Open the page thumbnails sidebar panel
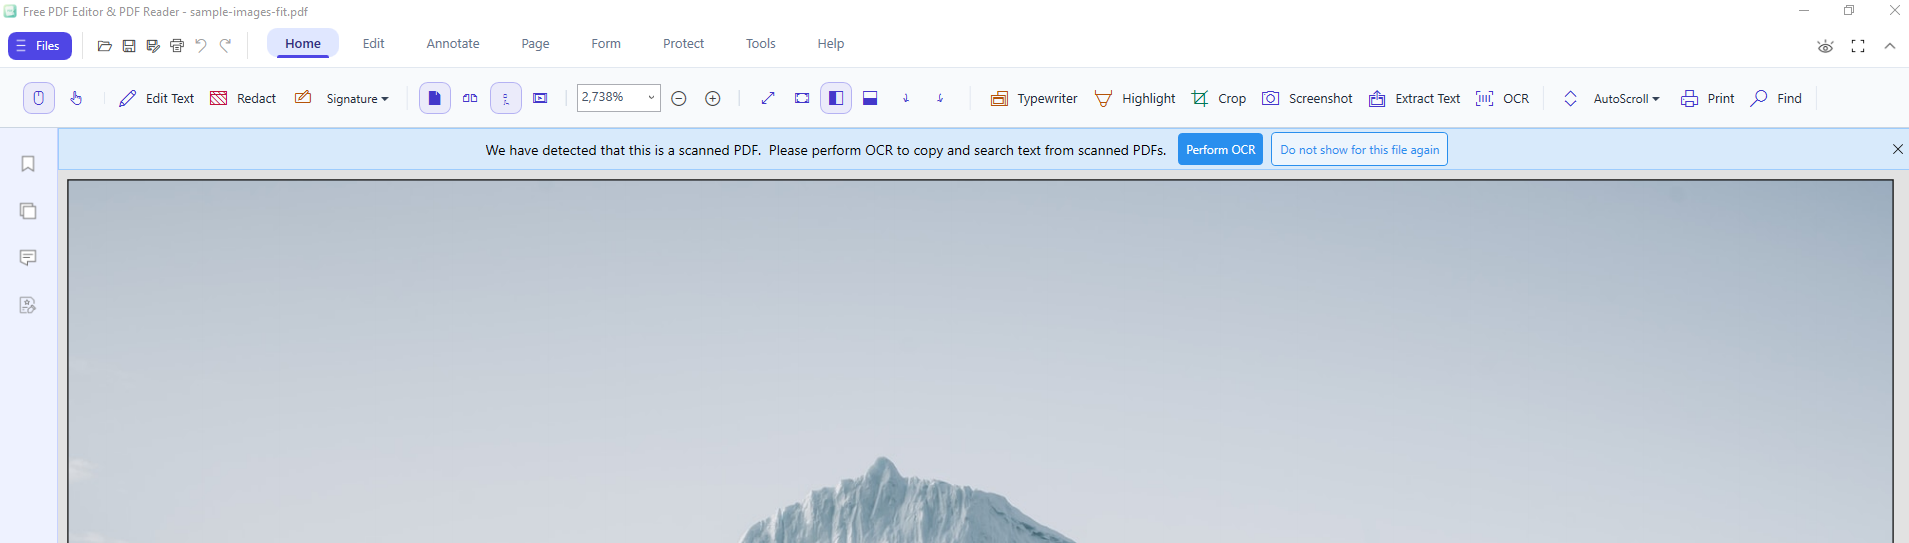This screenshot has width=1909, height=543. pyautogui.click(x=28, y=211)
